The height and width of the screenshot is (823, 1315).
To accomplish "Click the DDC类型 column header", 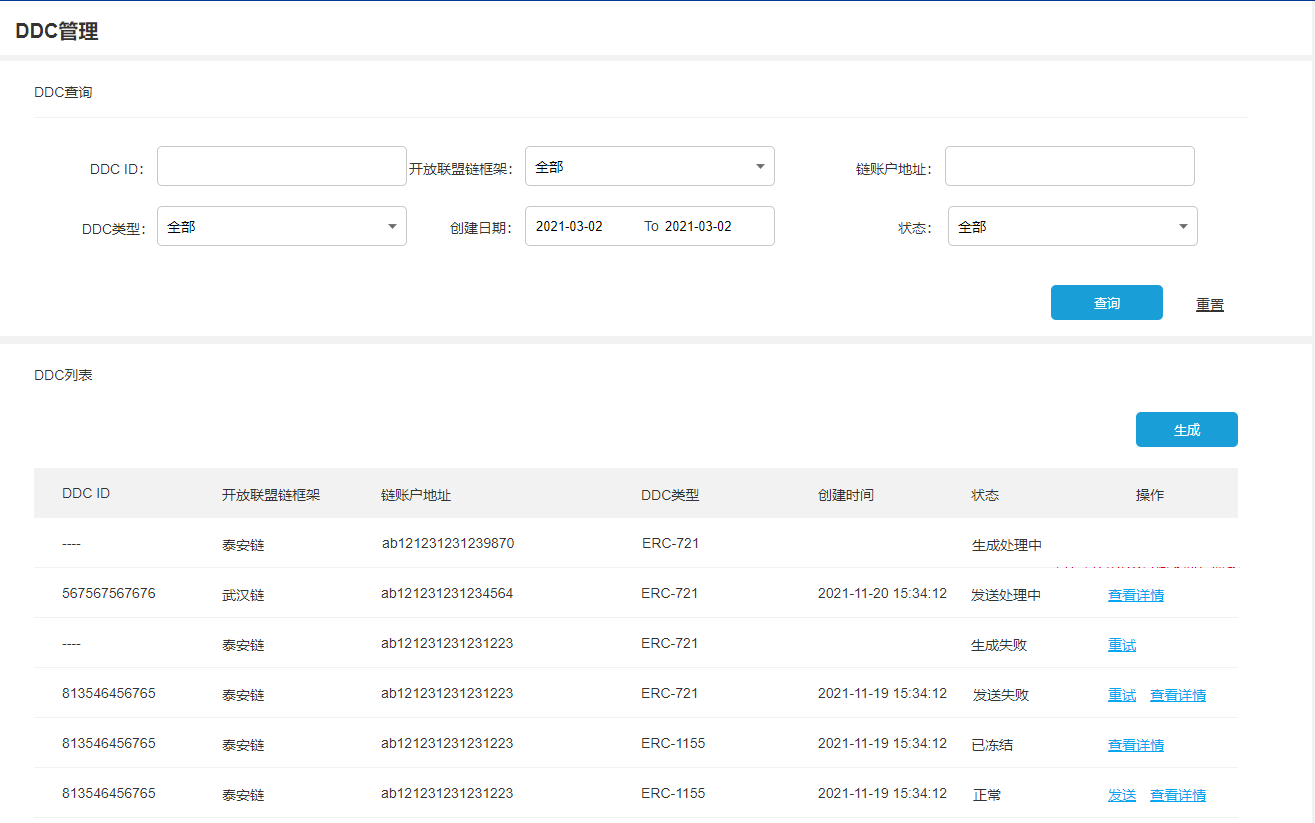I will (670, 495).
